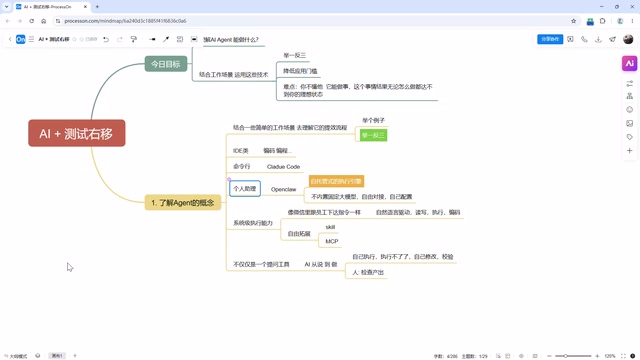
Task: Open the canvas tab in bottom bar
Action: [x=57, y=356]
